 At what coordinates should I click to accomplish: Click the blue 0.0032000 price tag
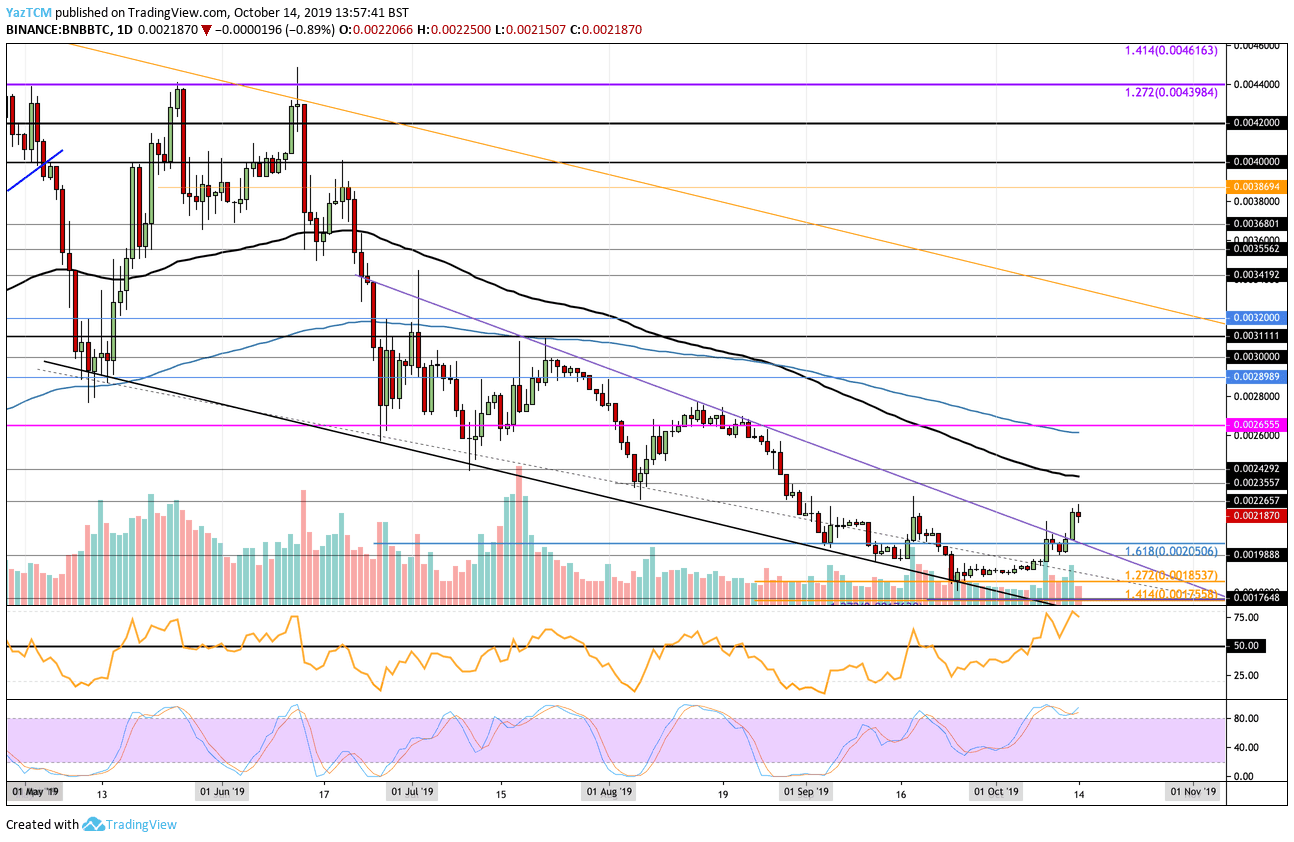1257,318
